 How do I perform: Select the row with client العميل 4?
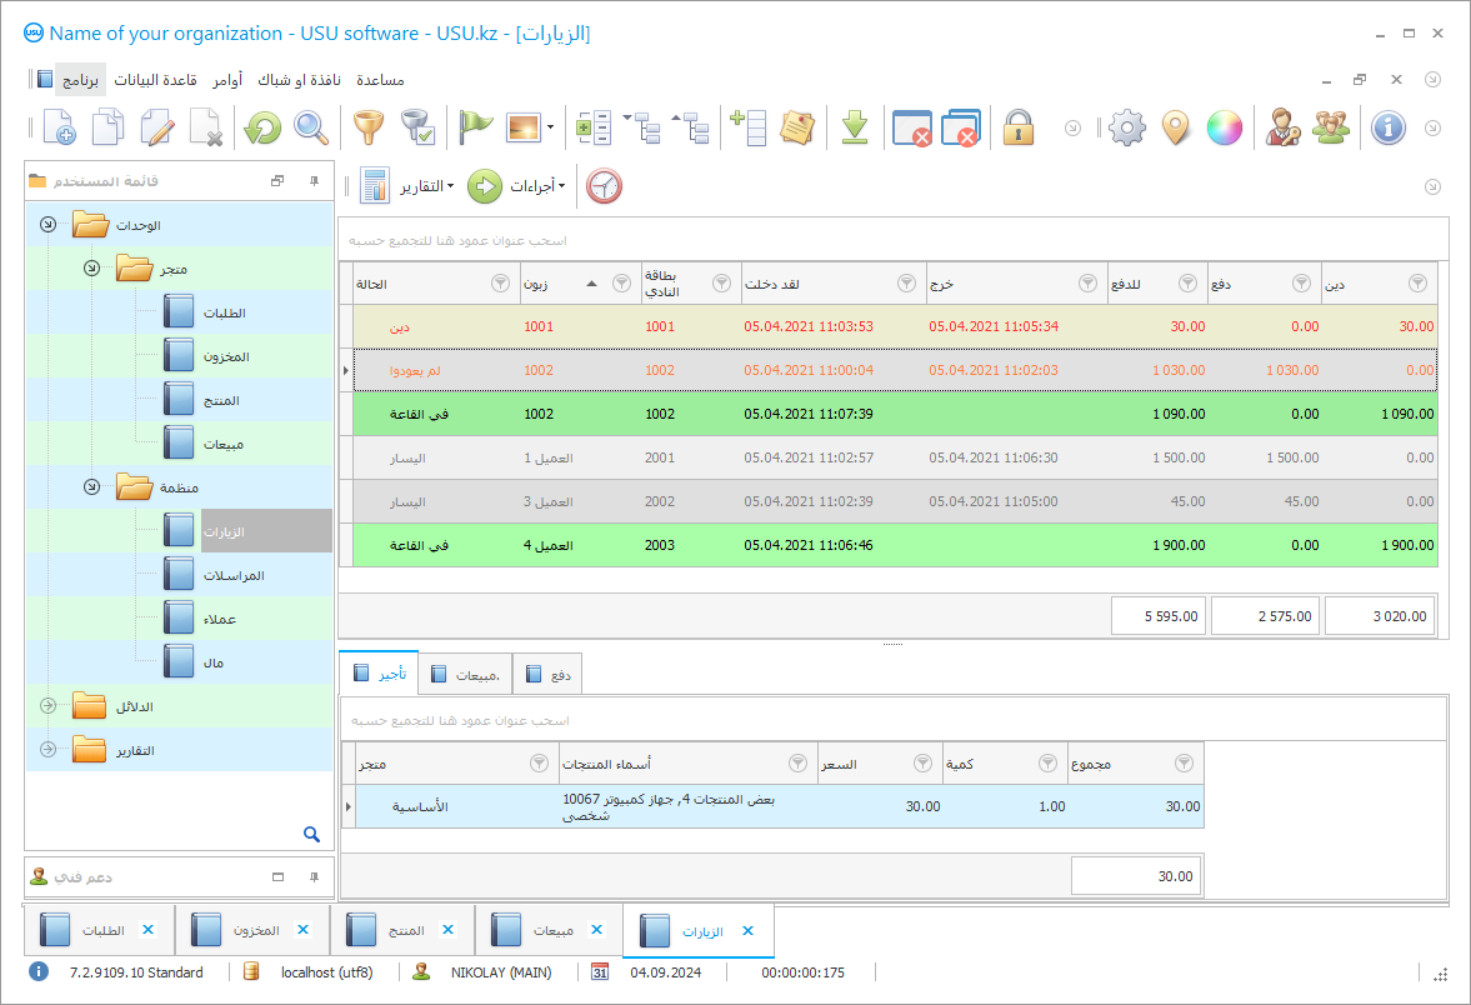pos(548,546)
